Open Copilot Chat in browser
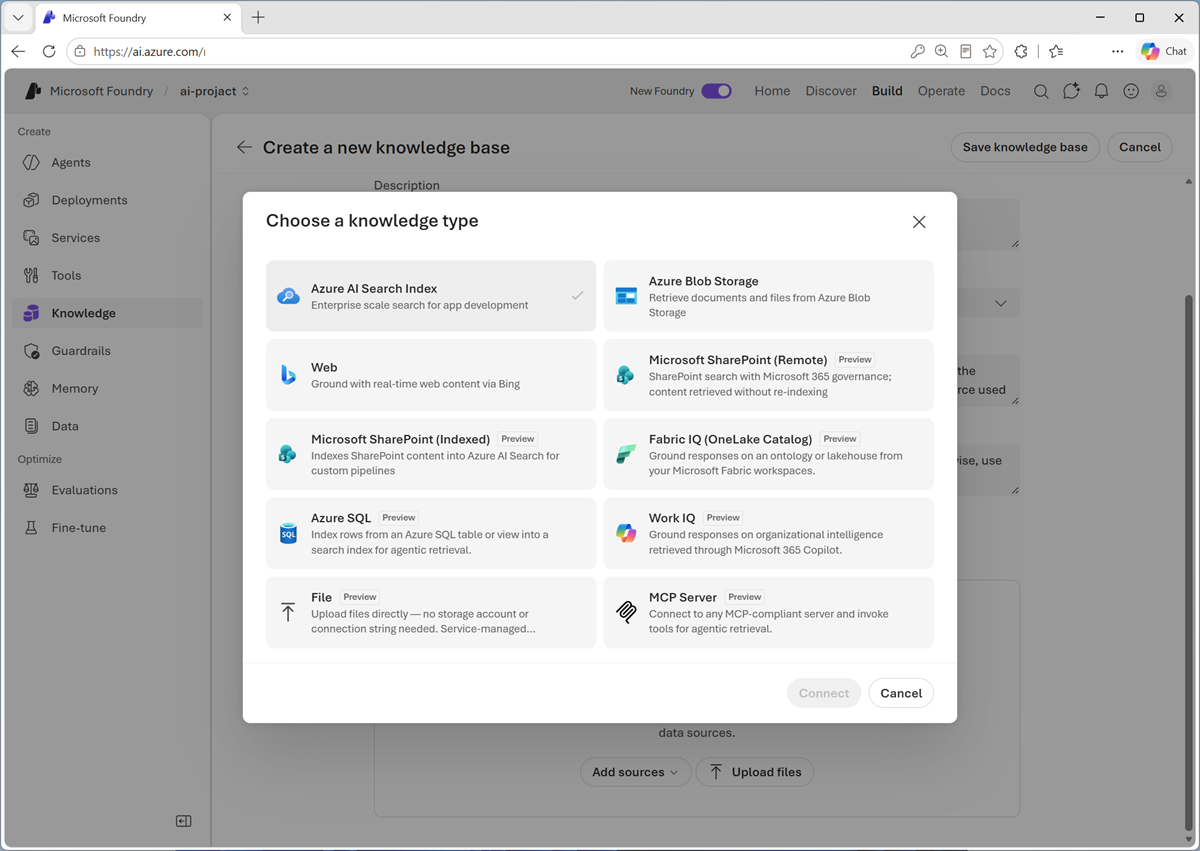The width and height of the screenshot is (1200, 851). 1164,51
